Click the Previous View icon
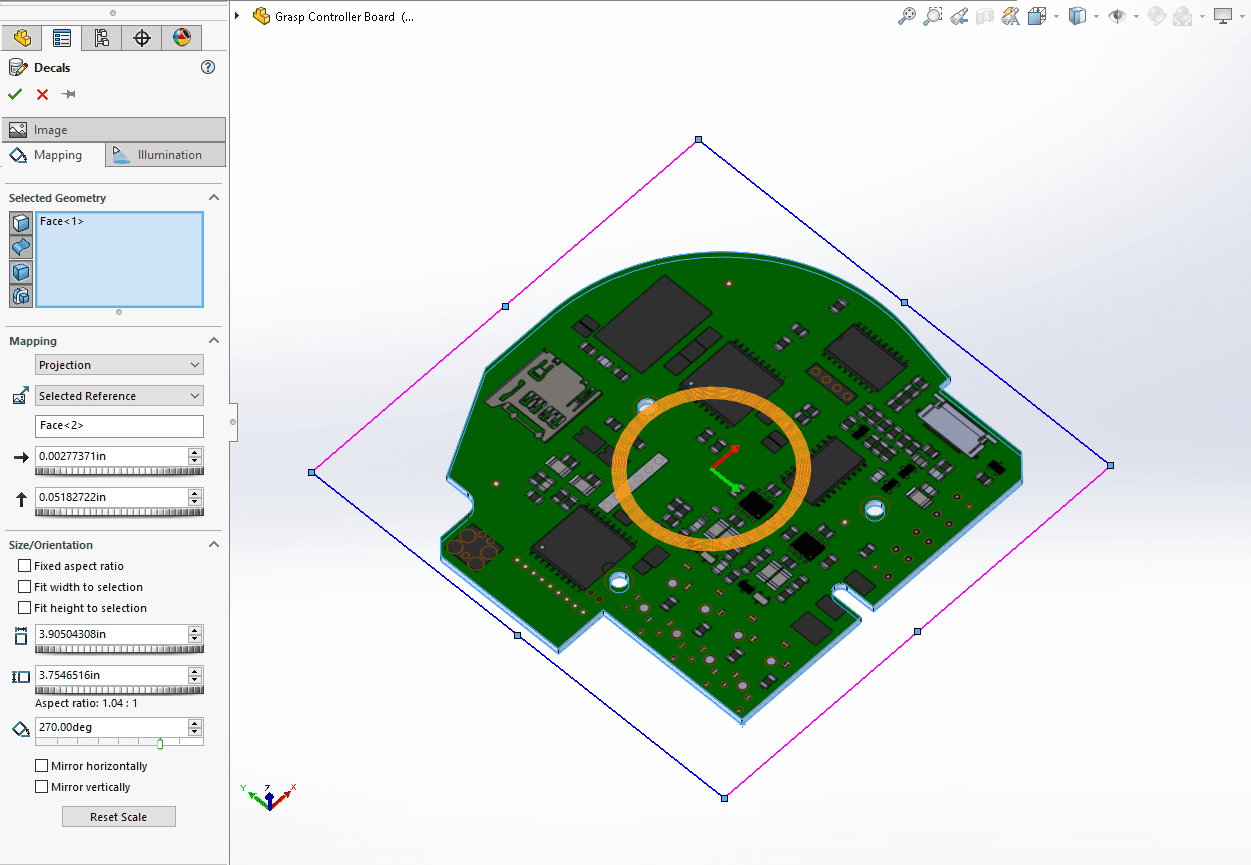1251x865 pixels. [x=959, y=16]
